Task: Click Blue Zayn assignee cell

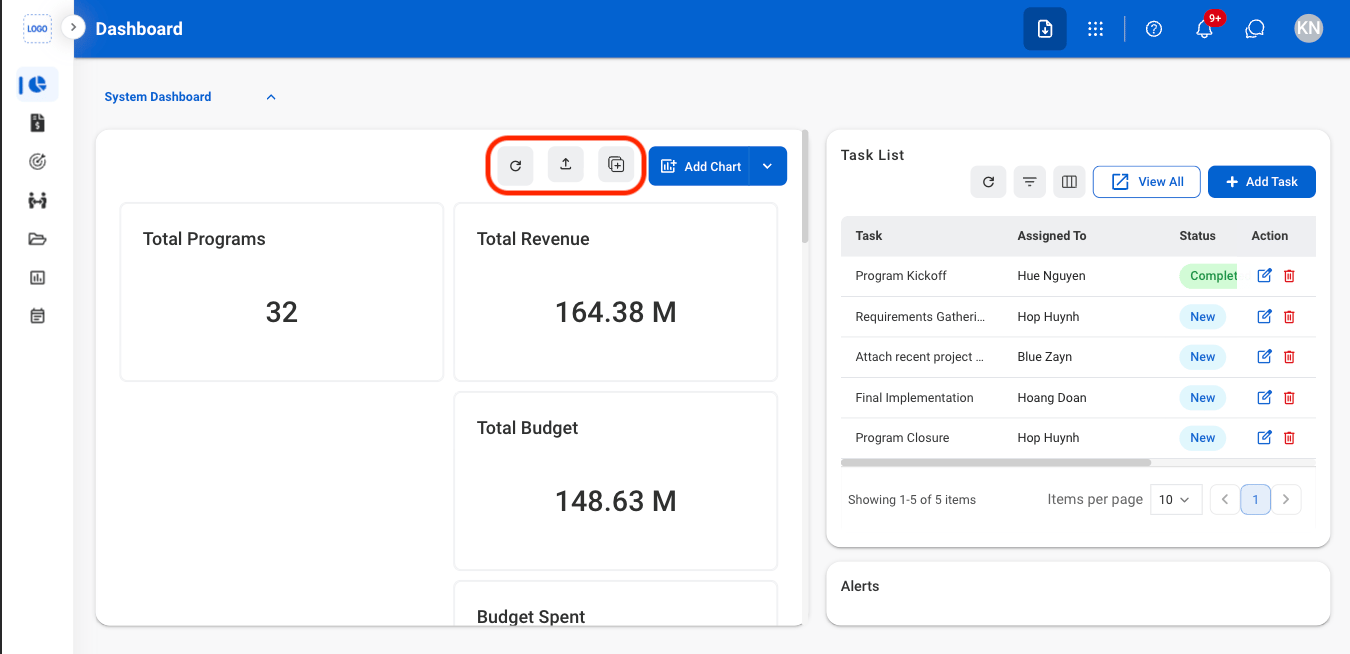Action: coord(1044,357)
